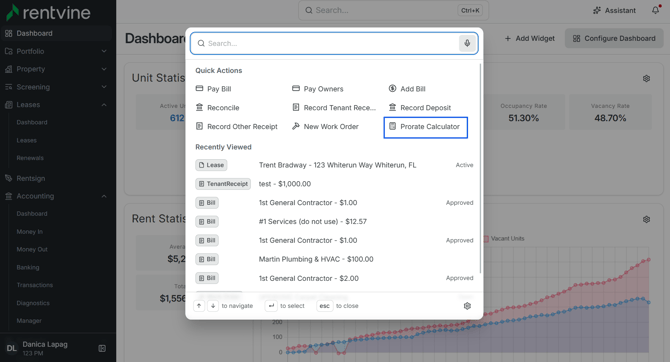The height and width of the screenshot is (362, 670).
Task: Open Pay Owners quick action
Action: coord(317,89)
